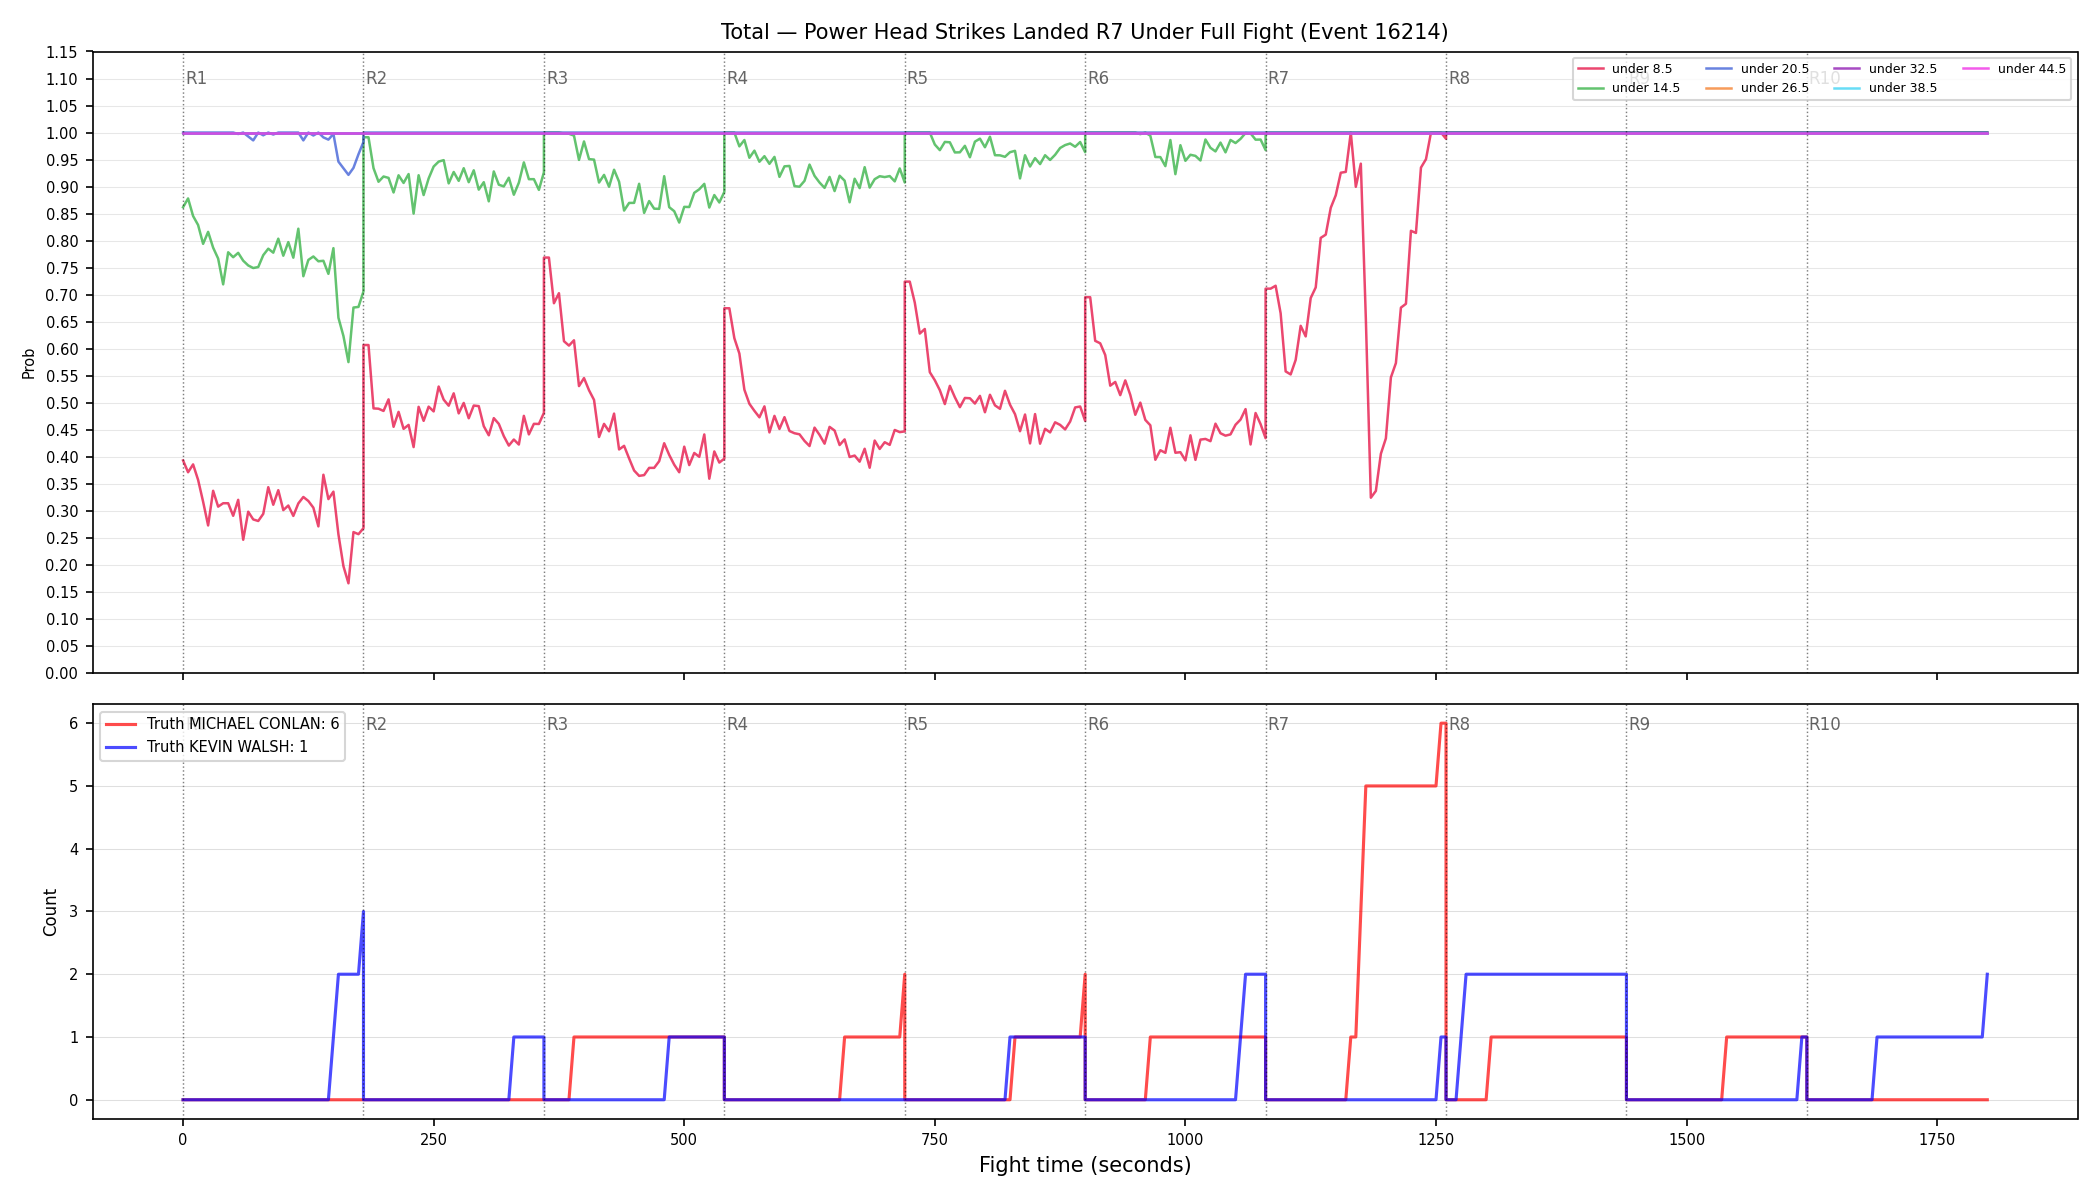Click the R7 round label in the Prob chart
The image size is (2100, 1200).
(1278, 78)
